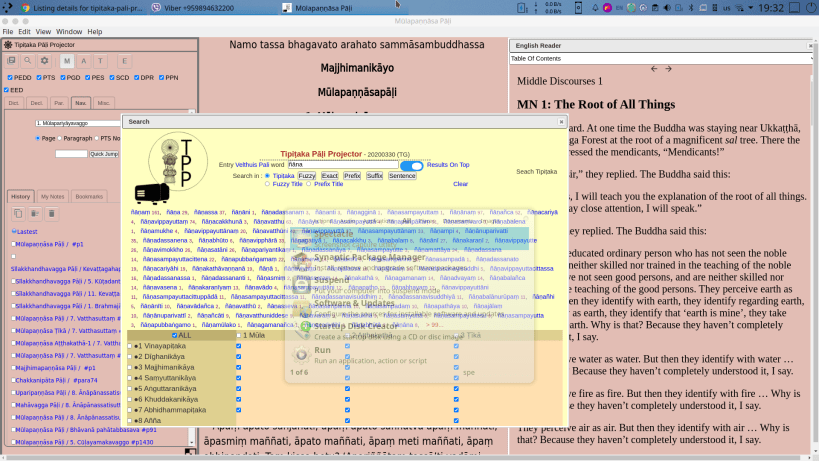Viewport: 819px width, 461px height.
Task: Open the settings gear in Projector toolbar
Action: 44,61
